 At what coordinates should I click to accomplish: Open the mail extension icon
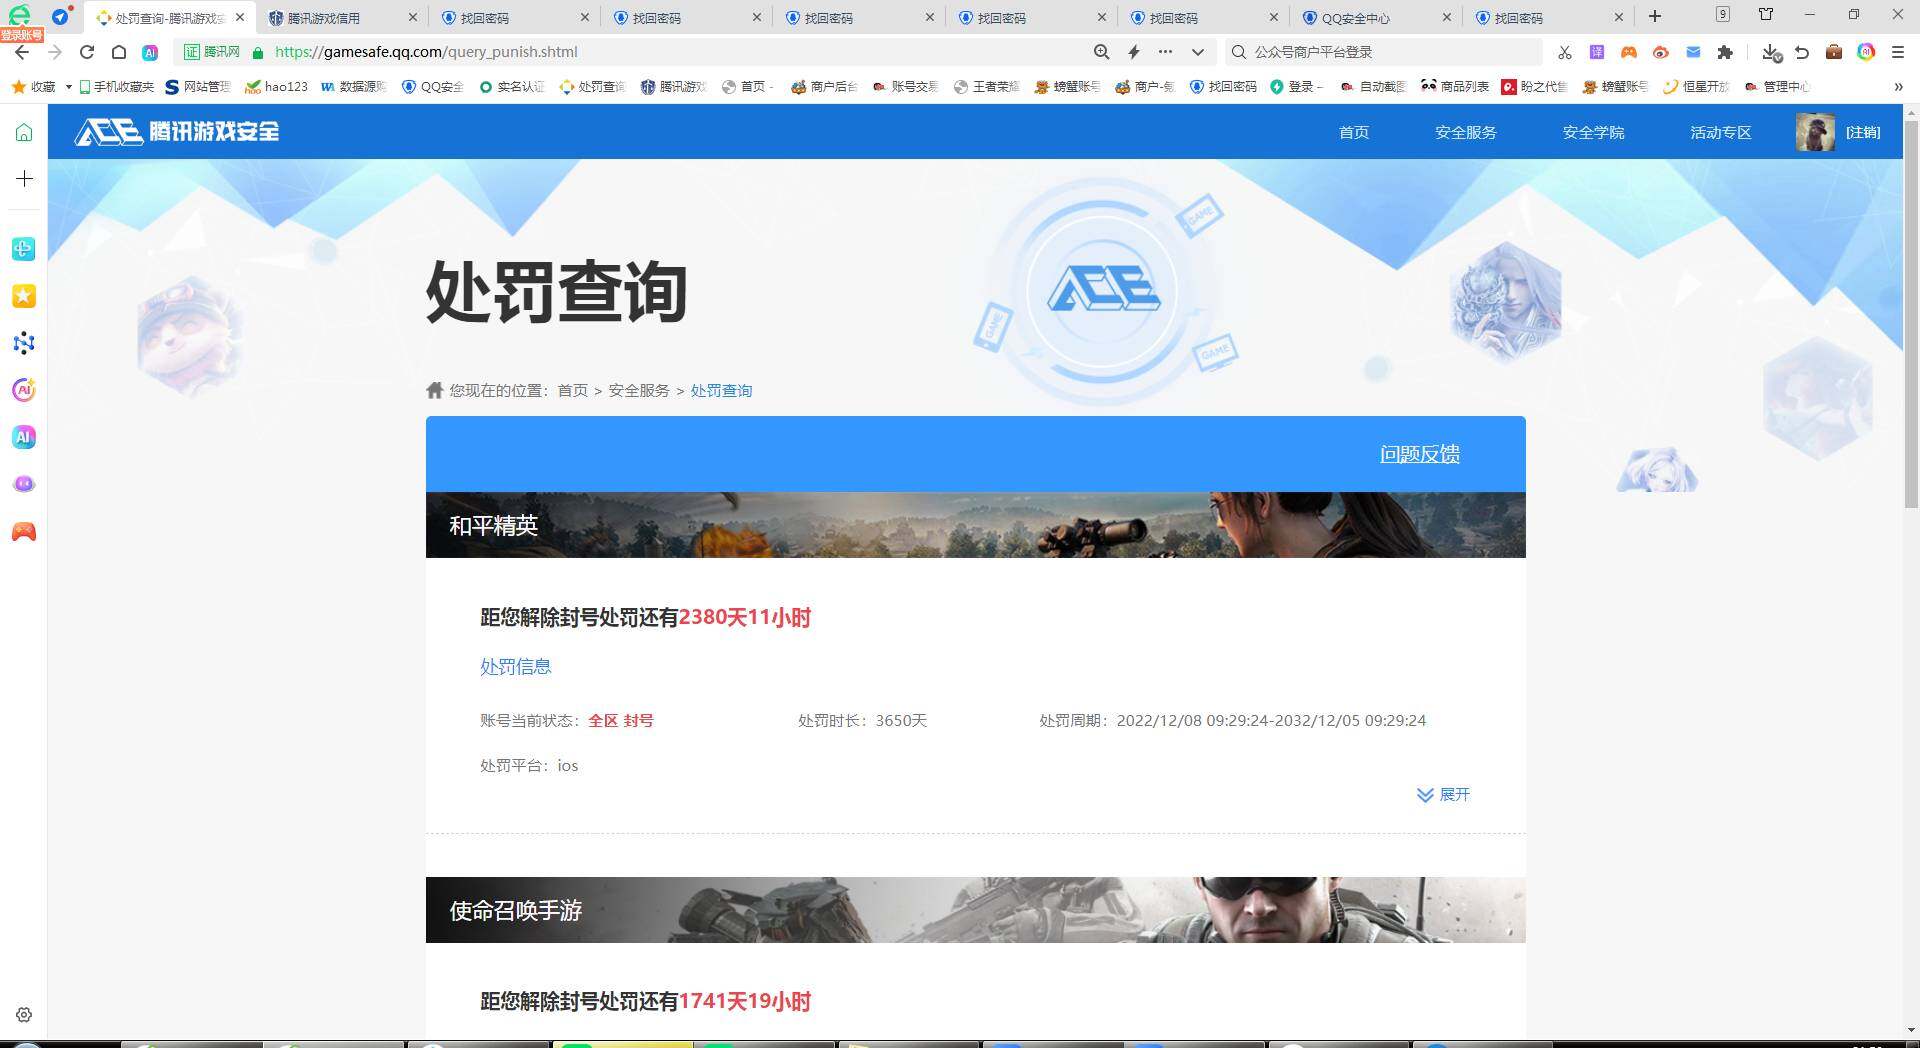tap(1693, 52)
